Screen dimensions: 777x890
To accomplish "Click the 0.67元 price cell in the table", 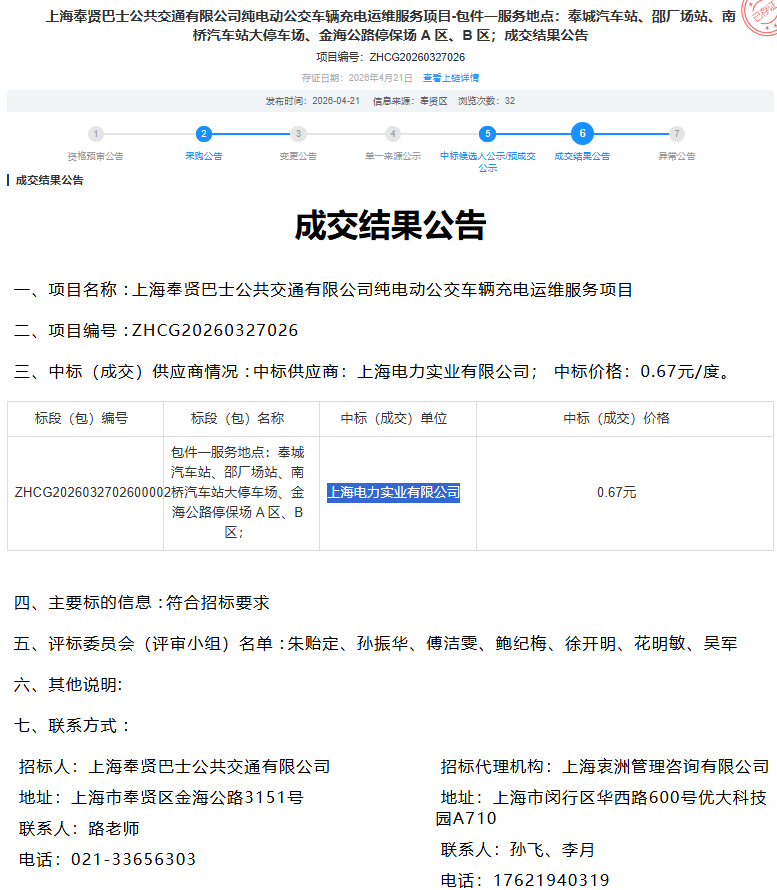I will (x=616, y=492).
